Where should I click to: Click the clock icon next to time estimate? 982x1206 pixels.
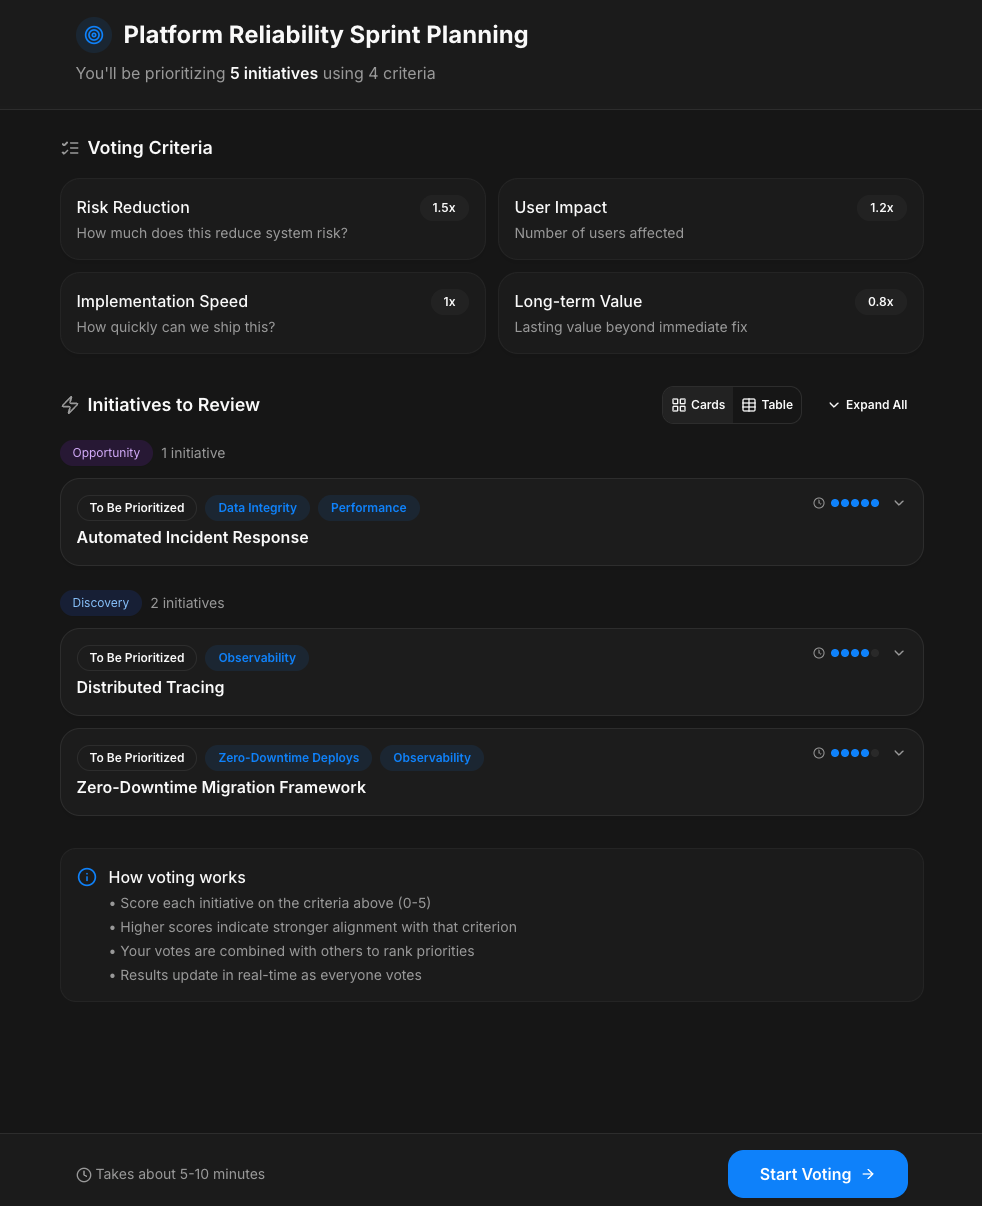point(84,1175)
